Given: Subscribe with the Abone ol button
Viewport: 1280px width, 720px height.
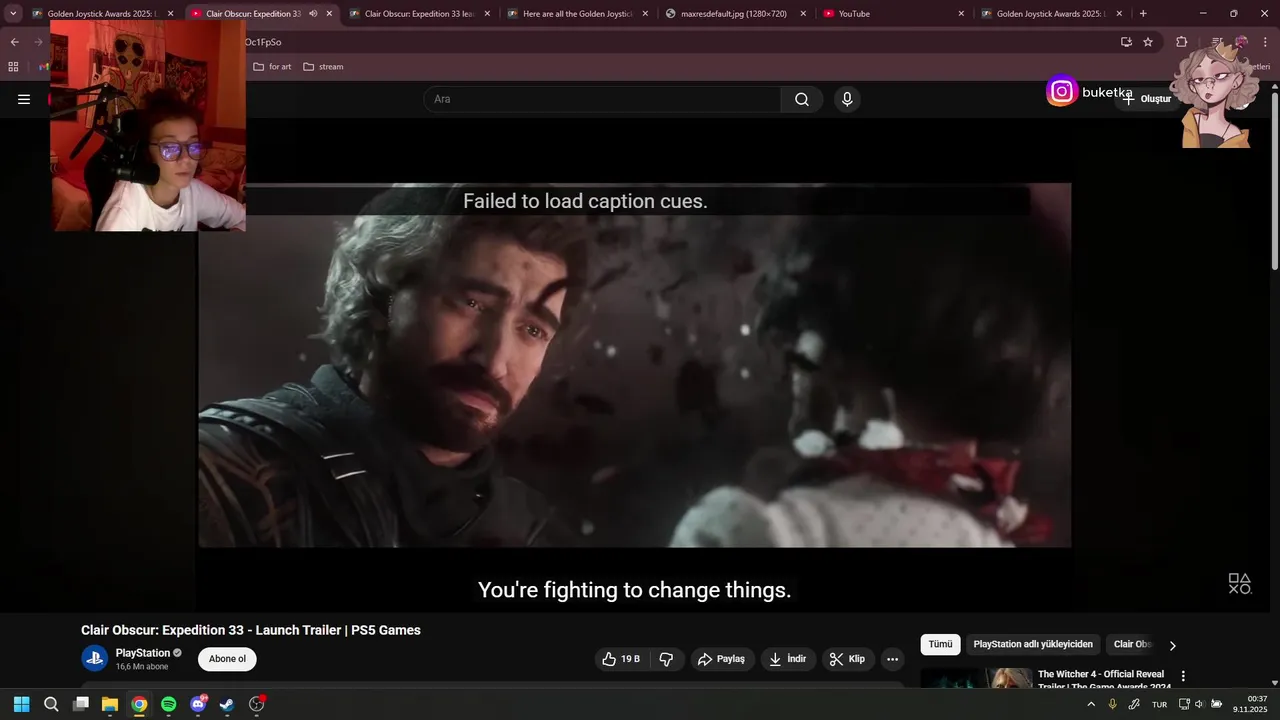Looking at the screenshot, I should (x=227, y=659).
